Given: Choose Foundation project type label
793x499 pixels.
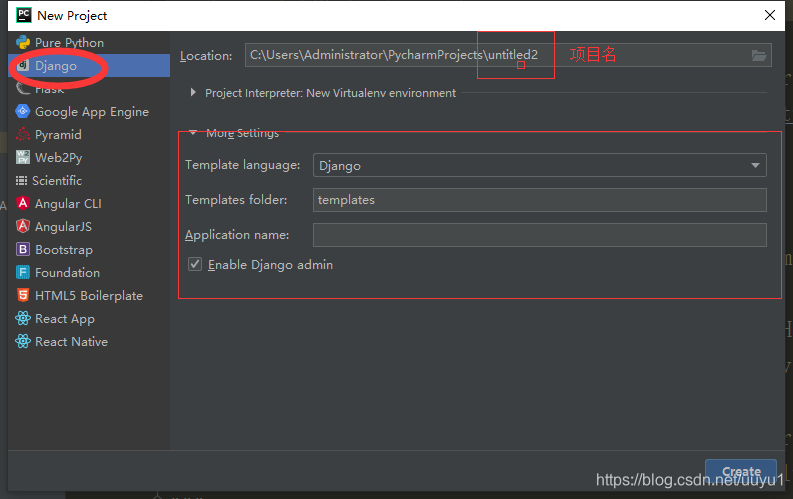Looking at the screenshot, I should tap(67, 273).
